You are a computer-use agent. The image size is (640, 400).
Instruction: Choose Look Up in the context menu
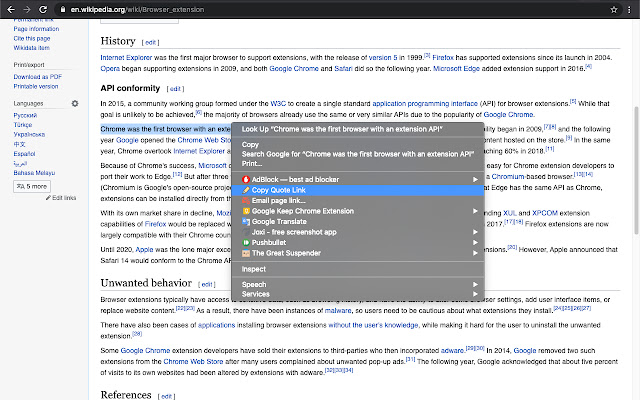[x=358, y=129]
